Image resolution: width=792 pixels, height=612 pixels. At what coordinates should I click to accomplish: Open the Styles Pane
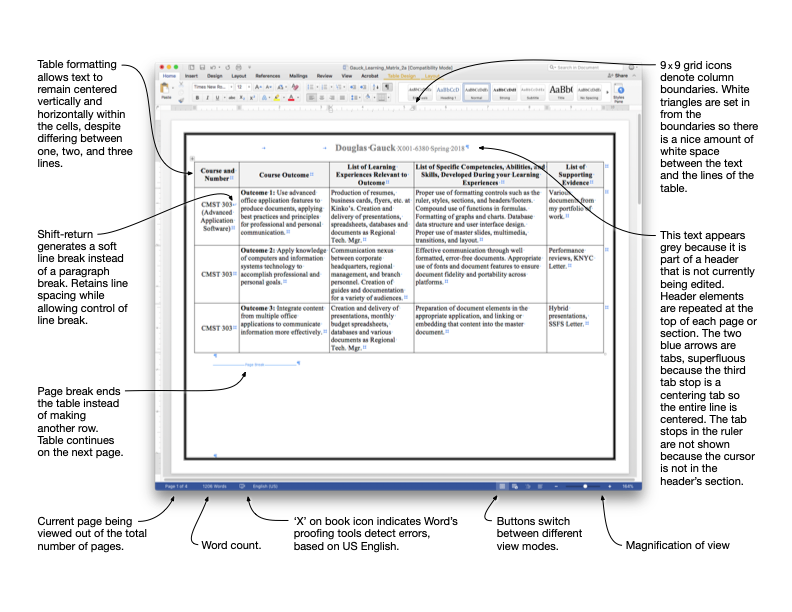618,92
